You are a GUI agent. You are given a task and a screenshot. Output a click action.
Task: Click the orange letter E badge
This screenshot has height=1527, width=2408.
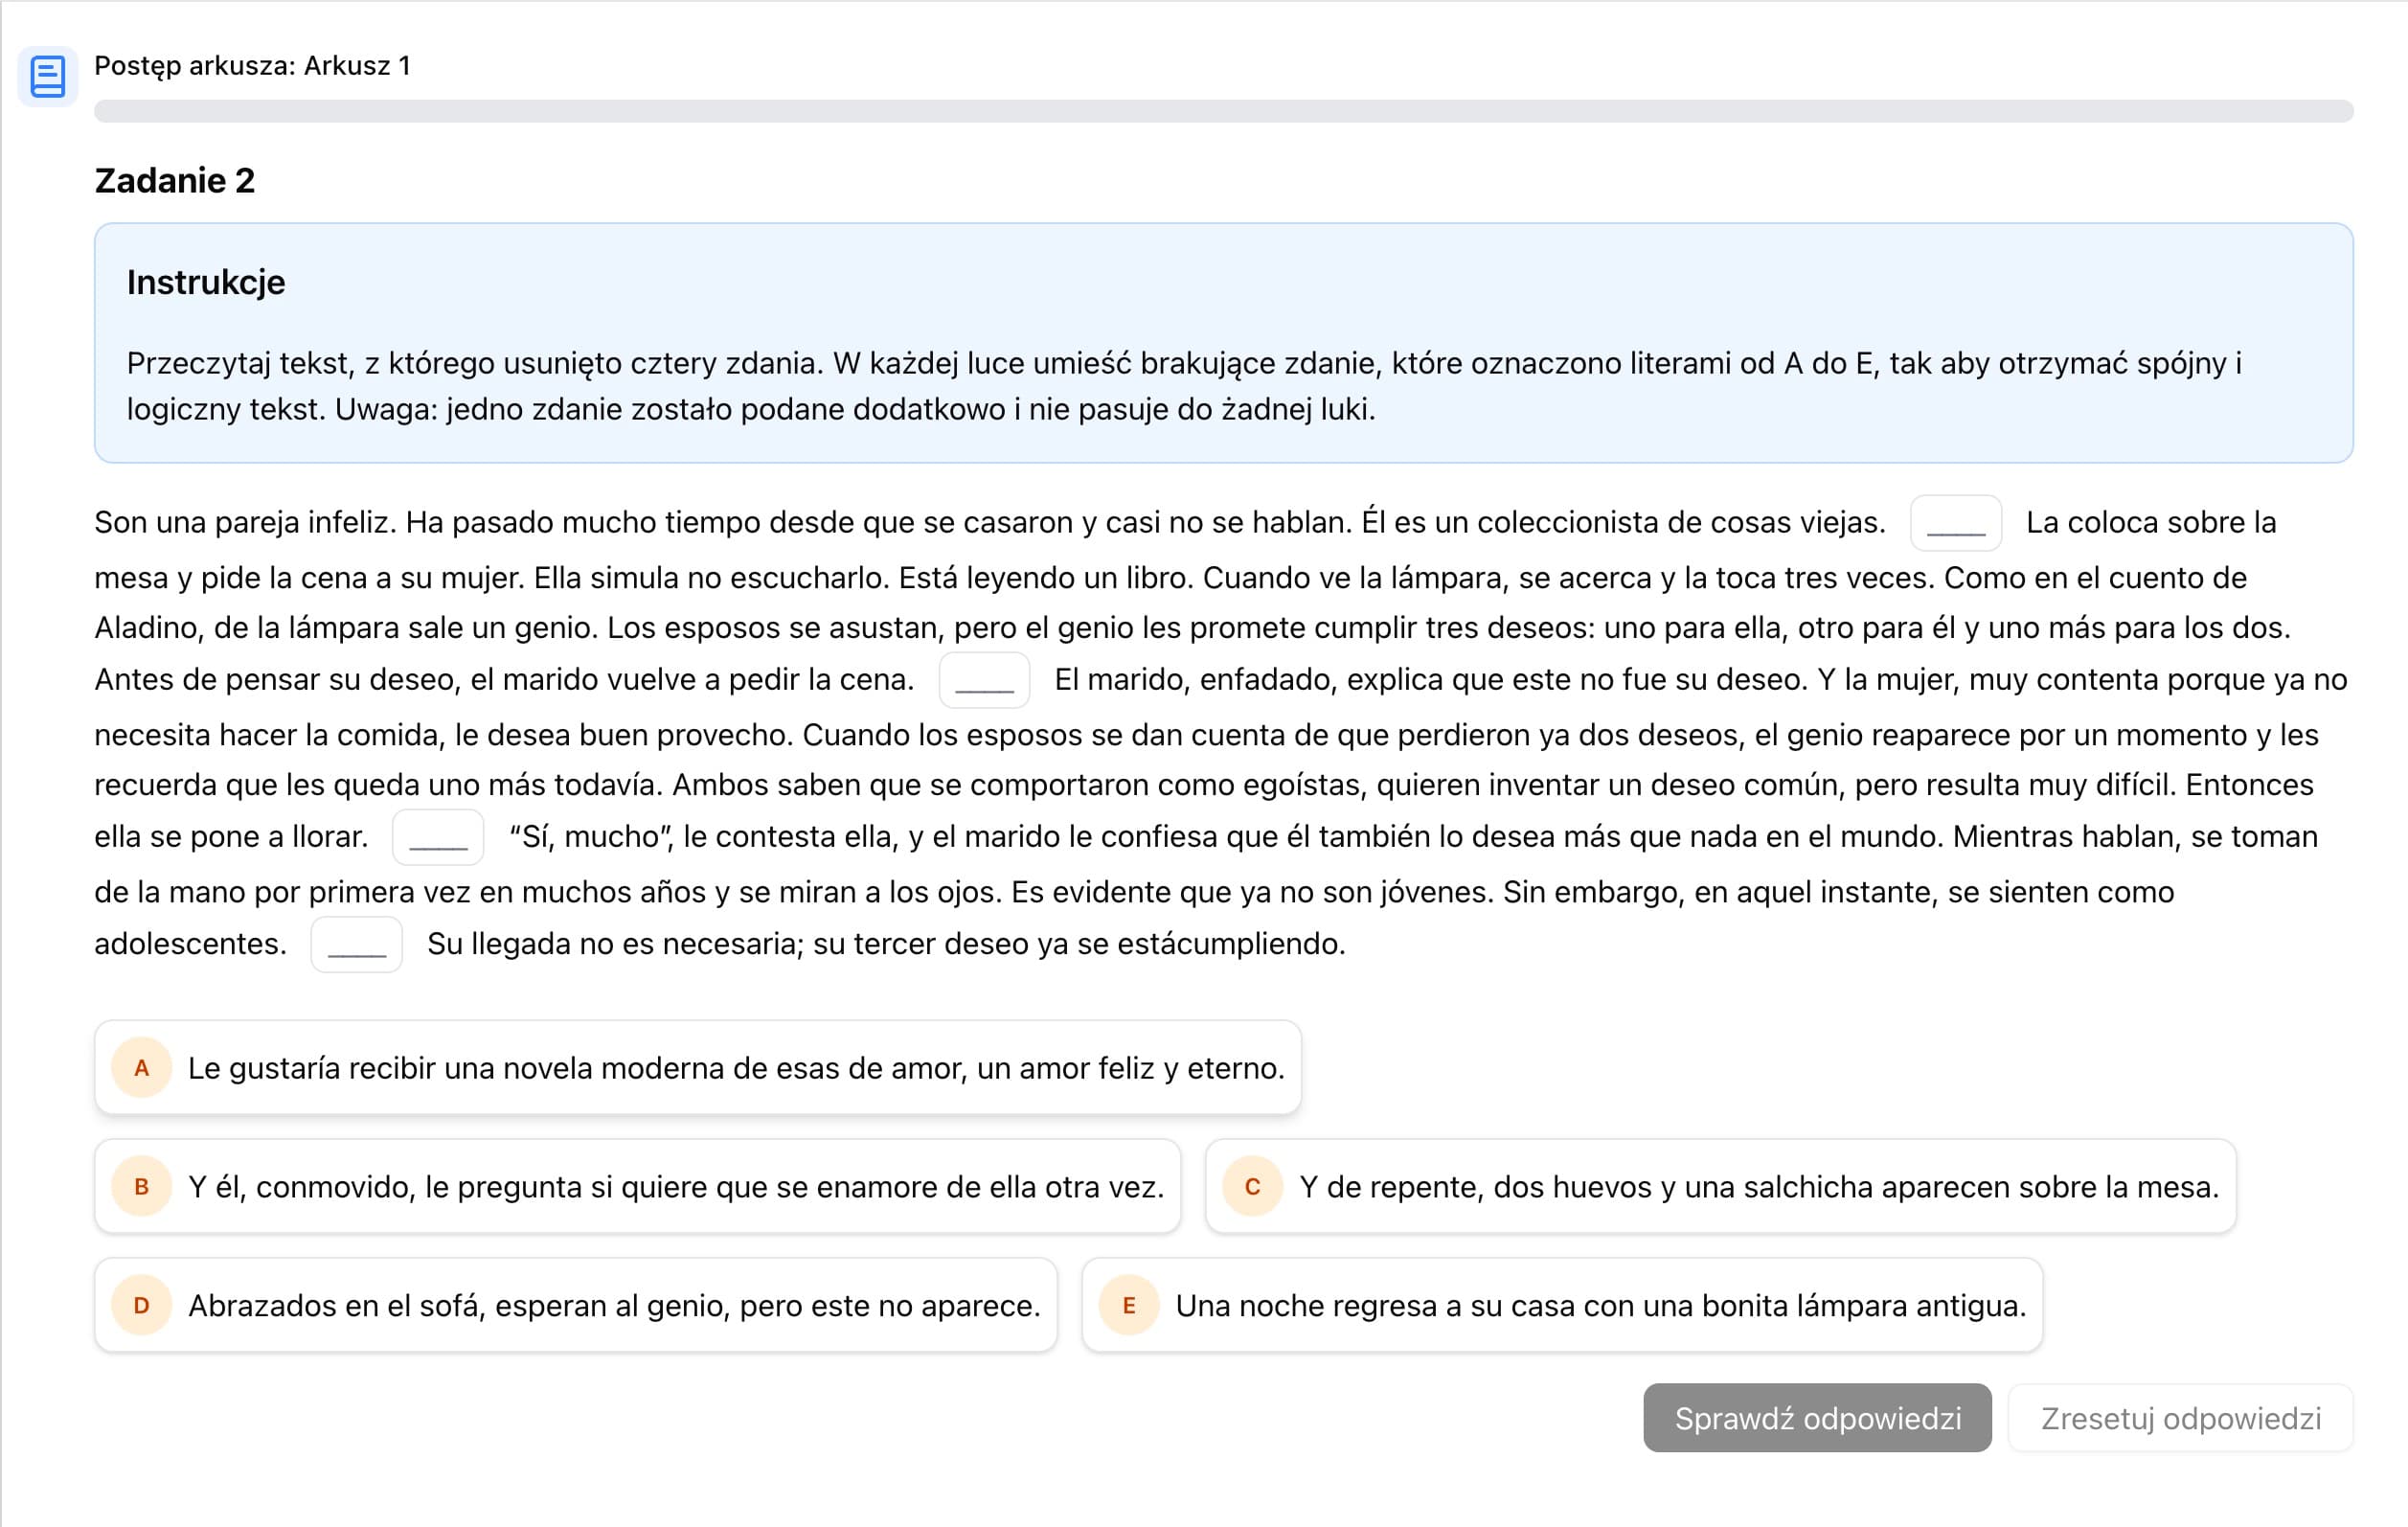click(1129, 1306)
